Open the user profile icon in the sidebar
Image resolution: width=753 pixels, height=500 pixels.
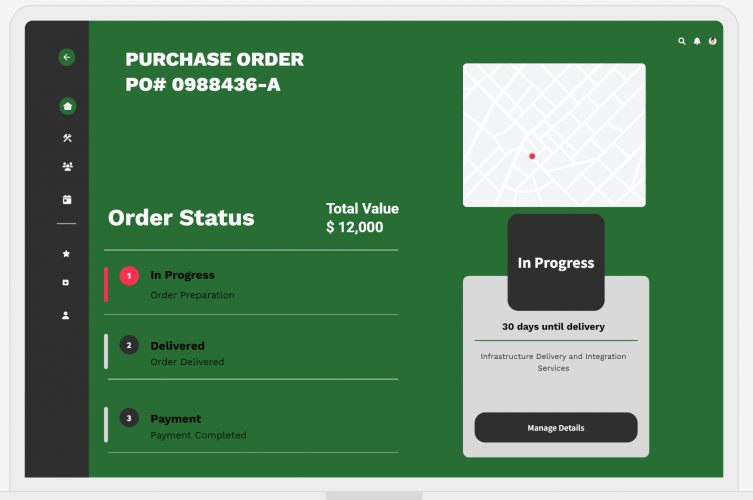pyautogui.click(x=67, y=315)
